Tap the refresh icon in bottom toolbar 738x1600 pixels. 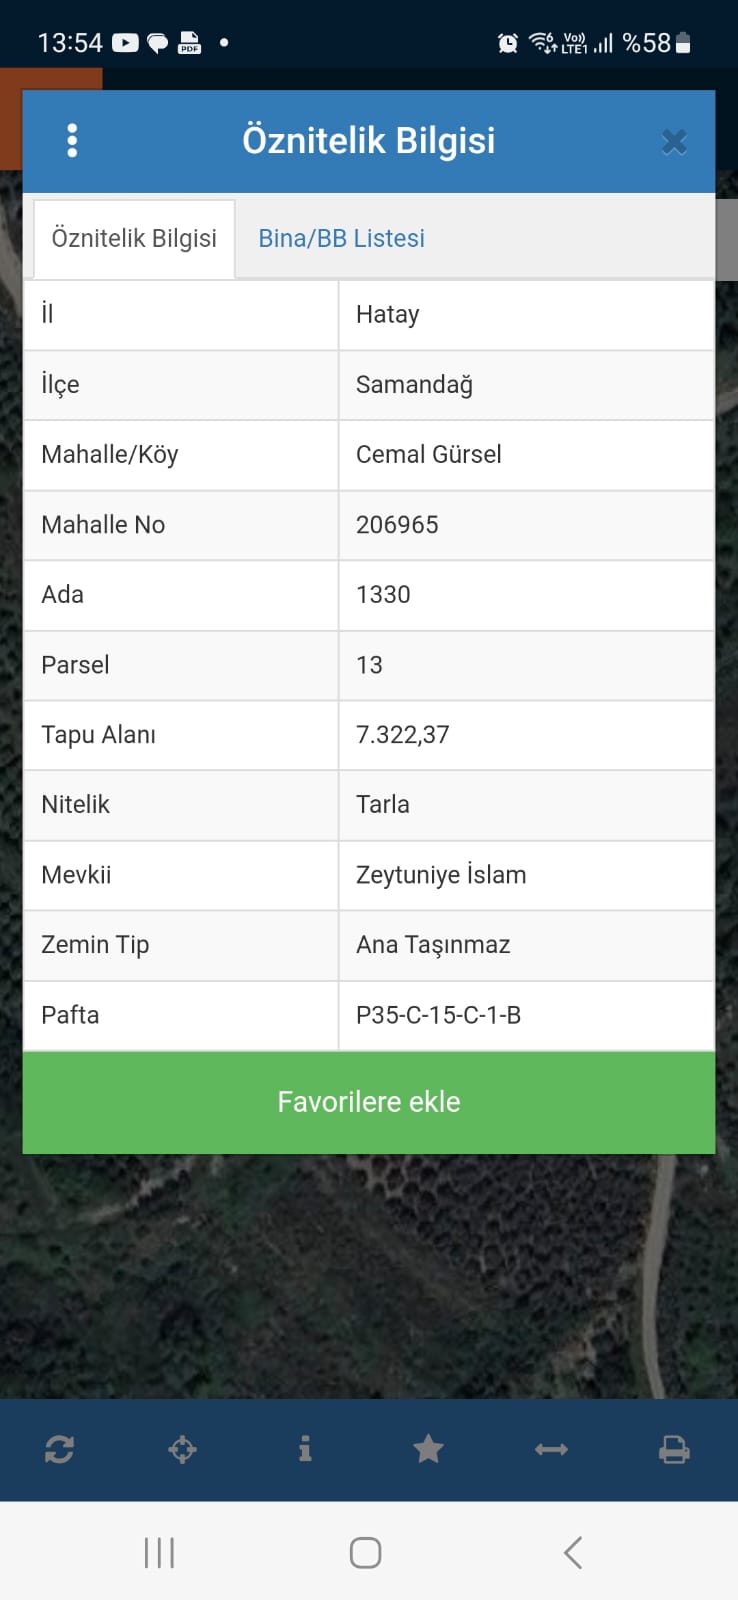pyautogui.click(x=59, y=1449)
